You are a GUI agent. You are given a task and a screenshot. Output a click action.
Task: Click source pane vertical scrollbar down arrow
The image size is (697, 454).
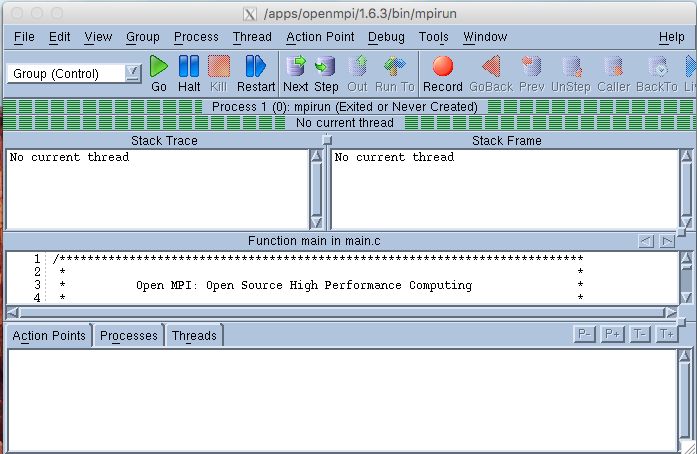(686, 297)
